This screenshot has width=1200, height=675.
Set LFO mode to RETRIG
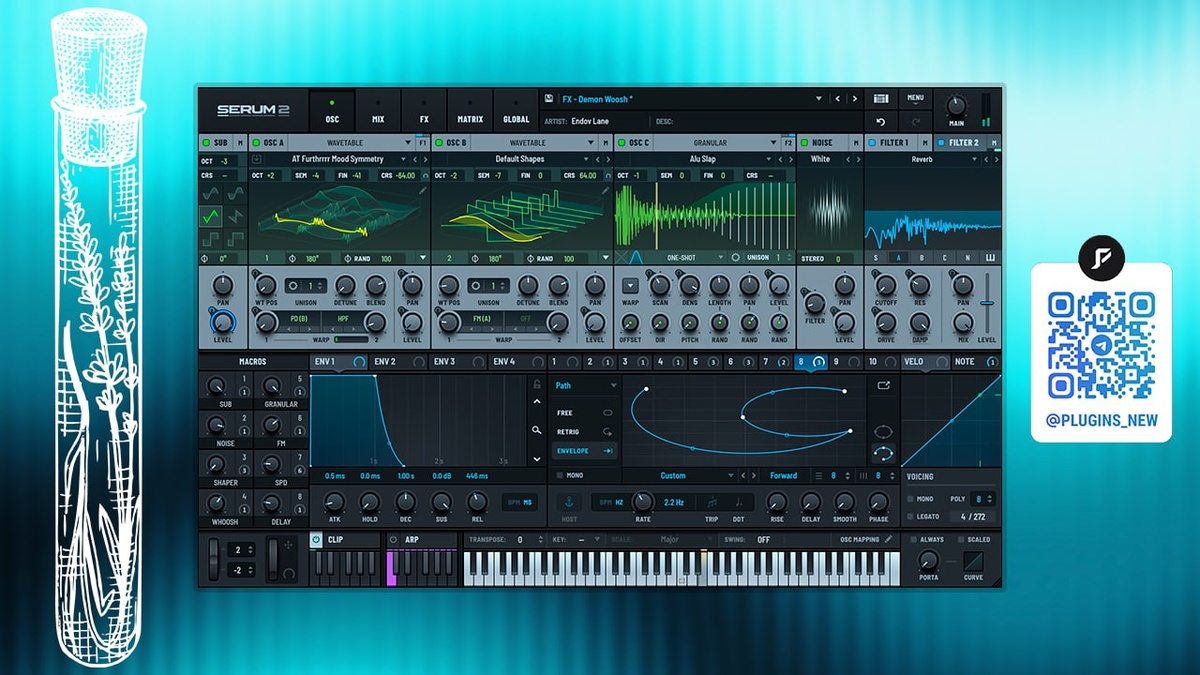tap(585, 431)
